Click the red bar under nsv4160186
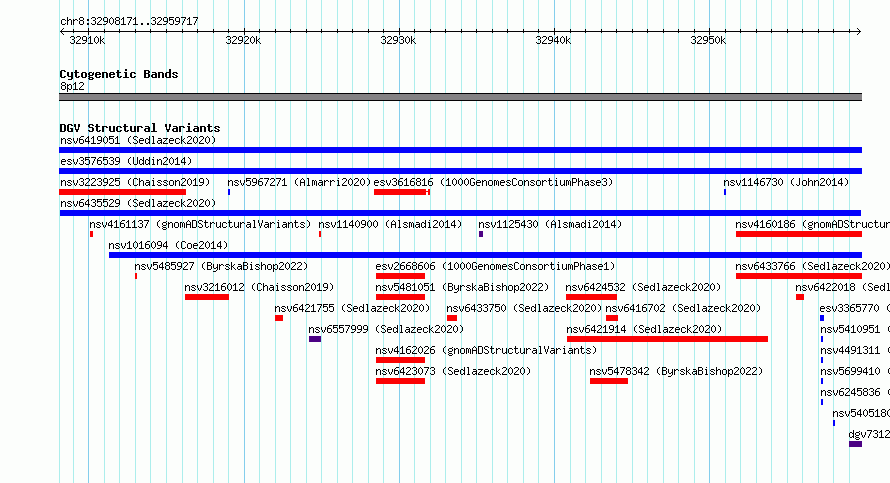 click(799, 234)
